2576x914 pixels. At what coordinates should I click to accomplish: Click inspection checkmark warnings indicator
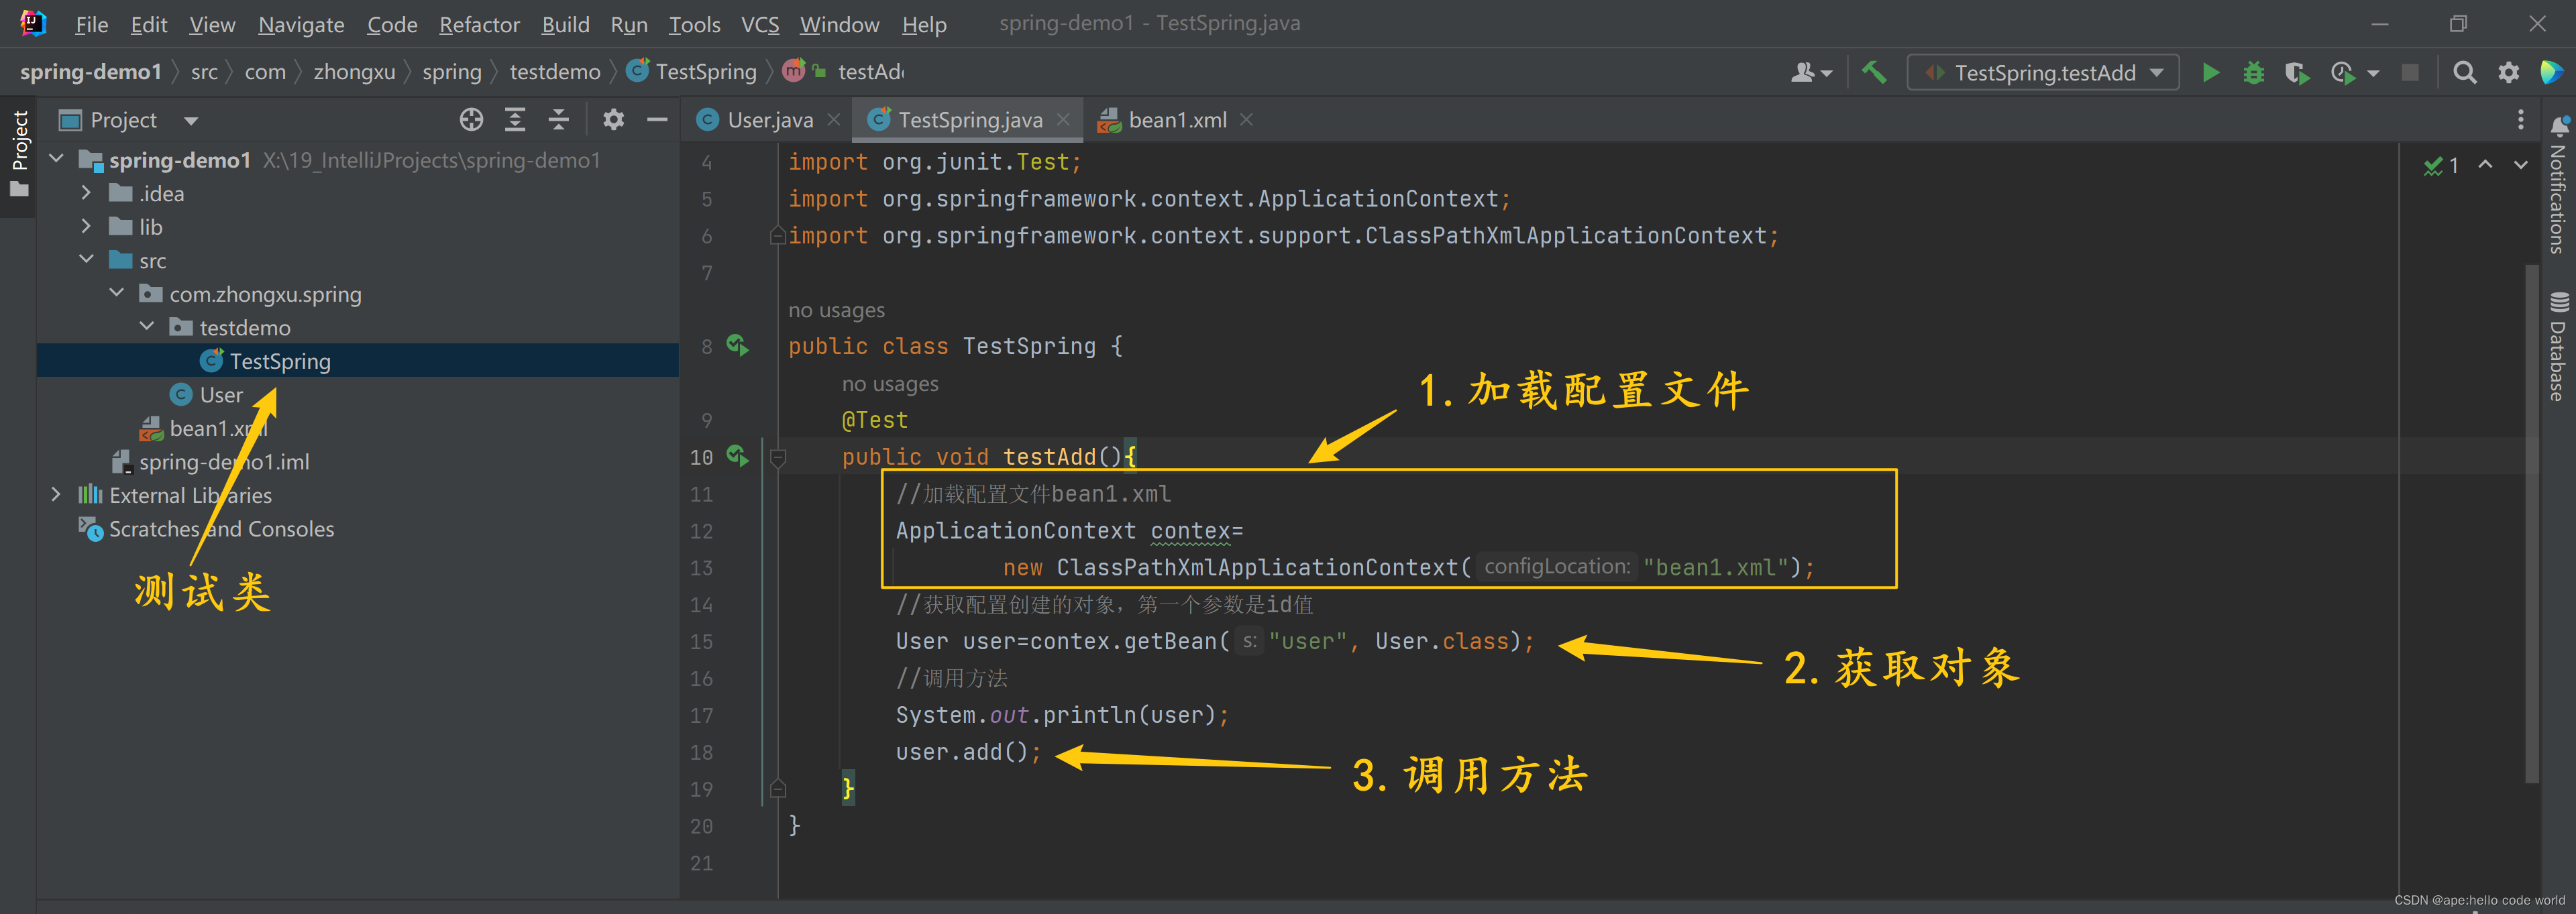[x=2441, y=166]
